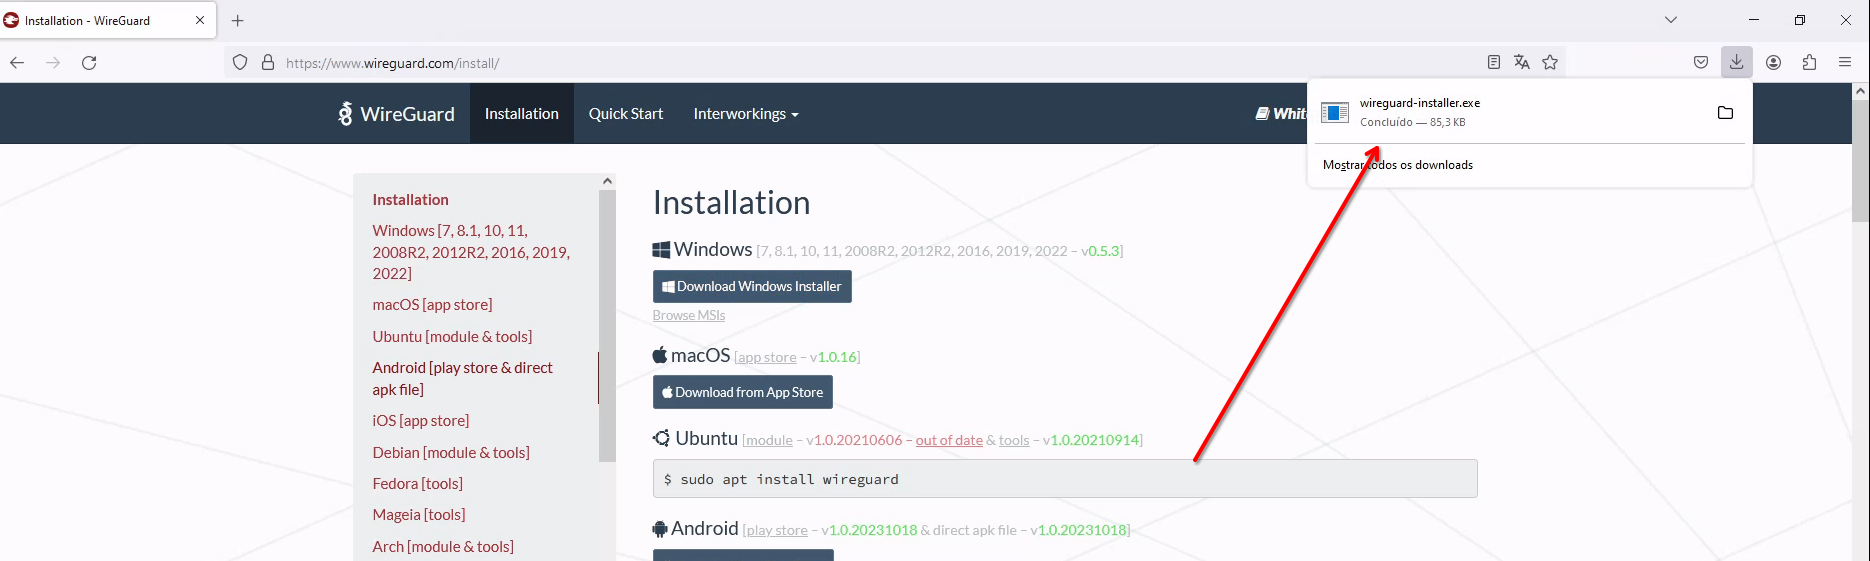Click Download from App Store button
This screenshot has height=561, width=1870.
point(743,392)
